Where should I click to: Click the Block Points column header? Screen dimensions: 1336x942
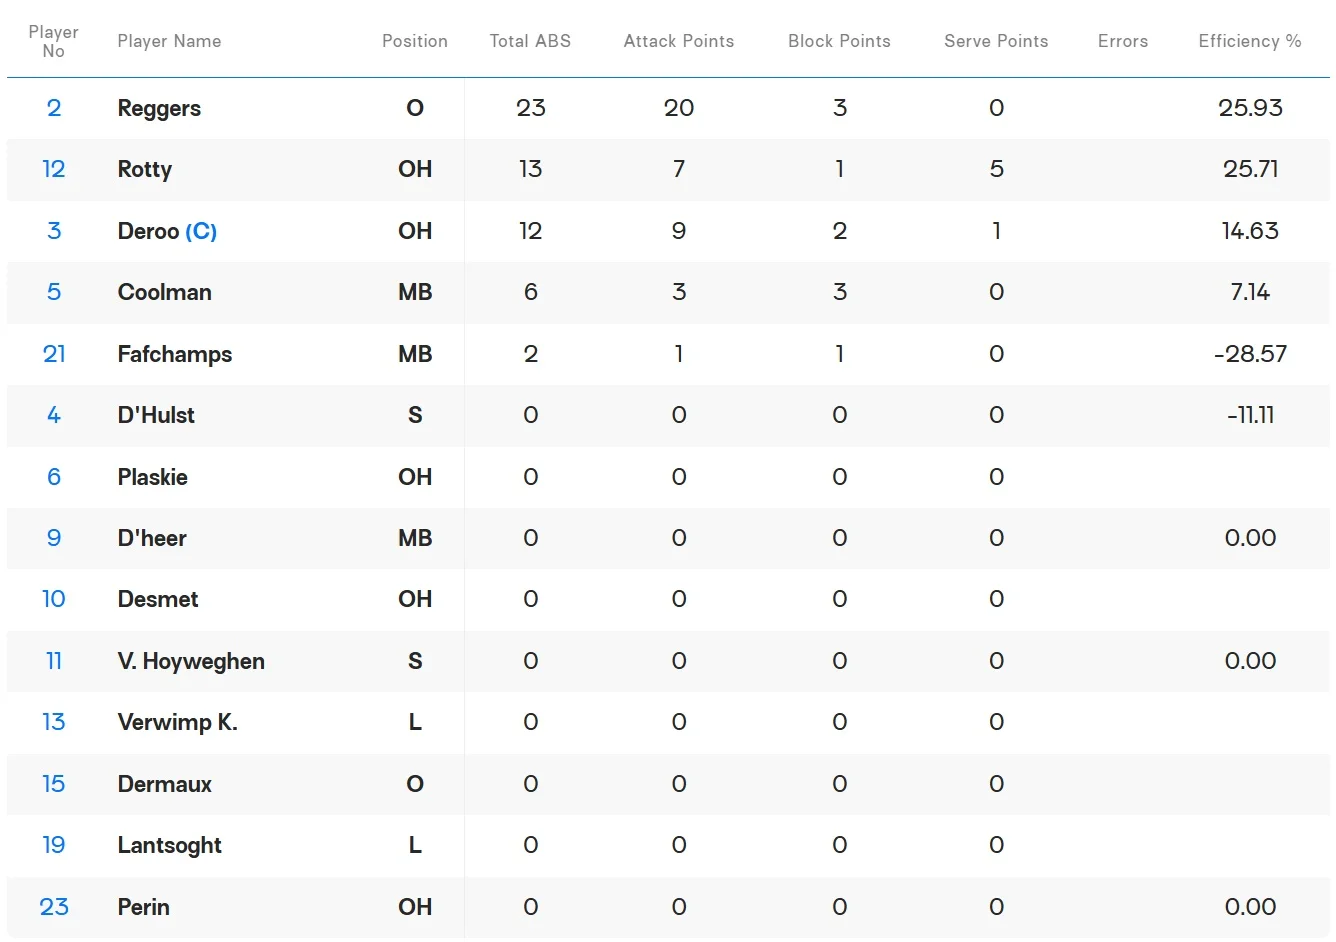pos(839,41)
